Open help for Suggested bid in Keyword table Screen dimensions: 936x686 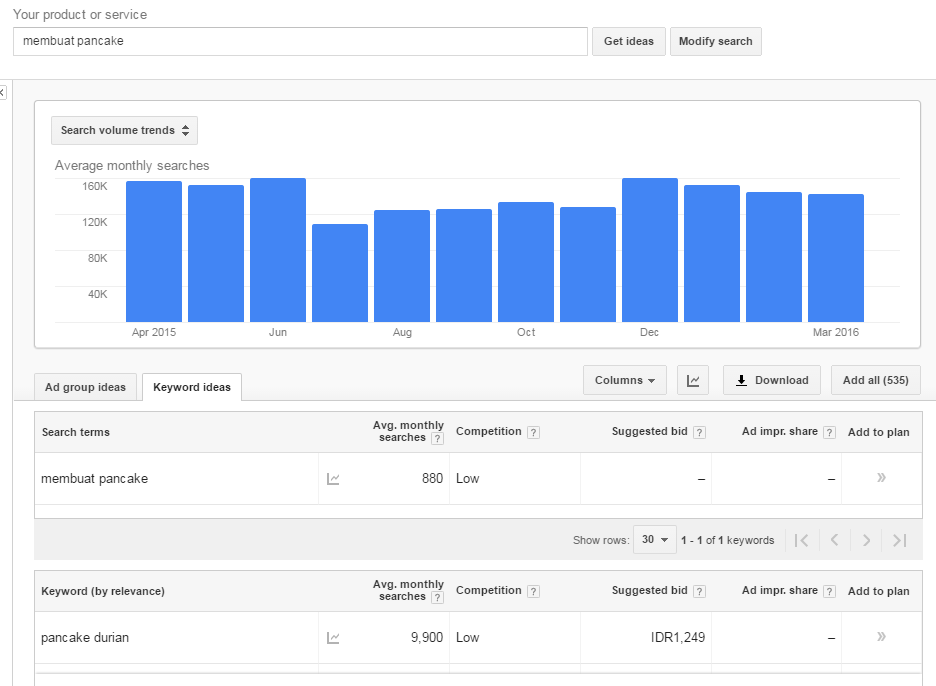click(x=700, y=591)
